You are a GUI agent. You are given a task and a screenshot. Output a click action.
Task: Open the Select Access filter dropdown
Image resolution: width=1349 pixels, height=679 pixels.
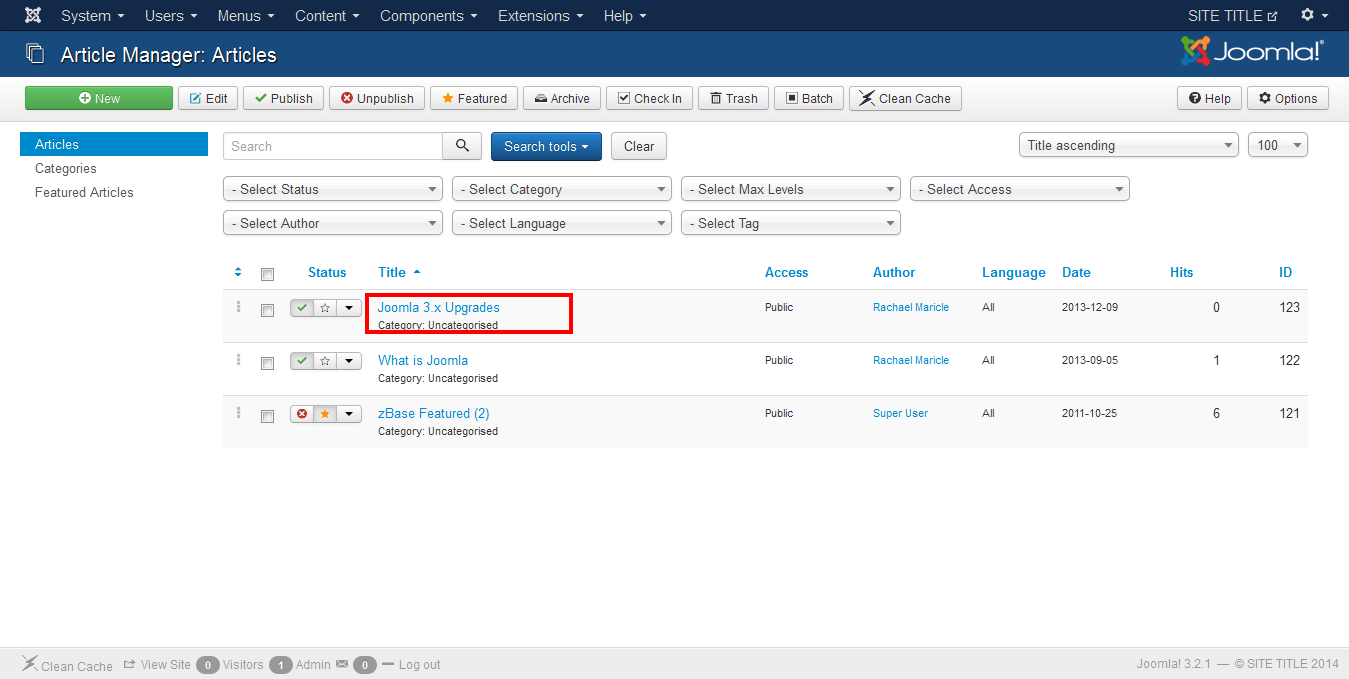[1020, 189]
